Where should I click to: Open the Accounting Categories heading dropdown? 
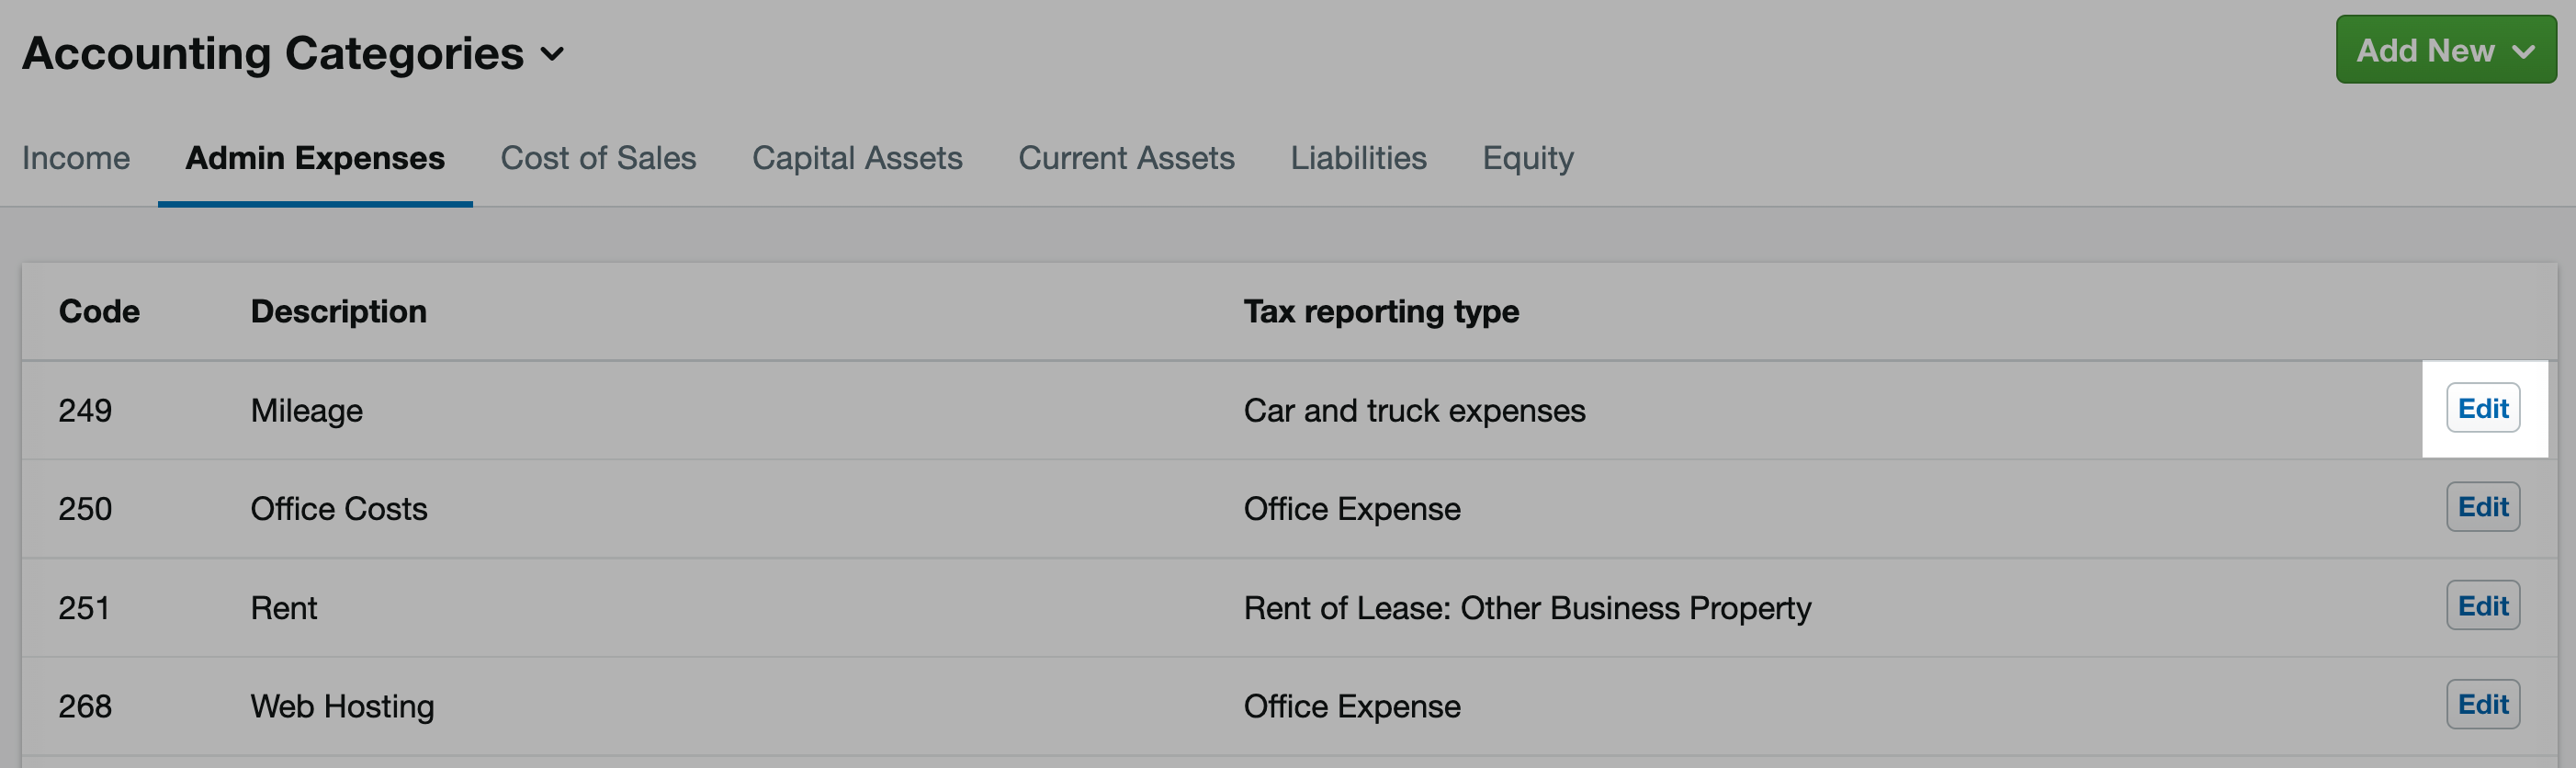pyautogui.click(x=293, y=53)
